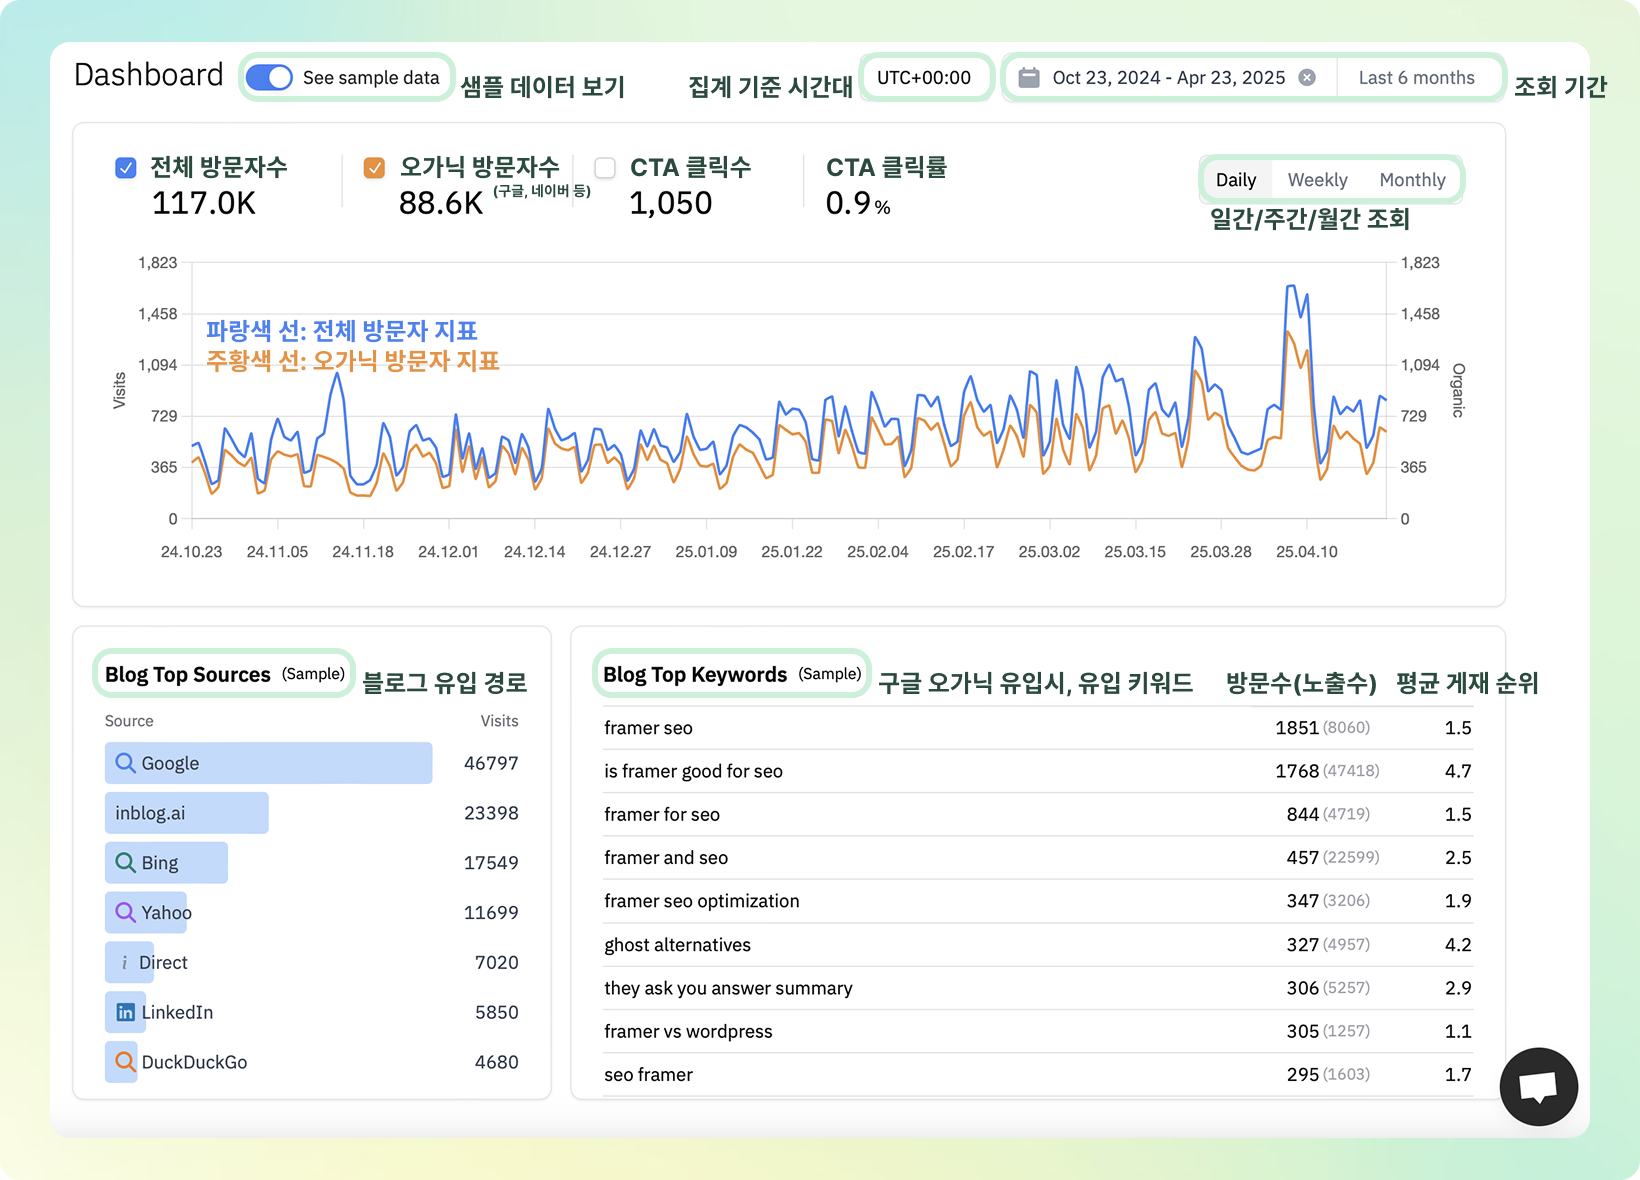The width and height of the screenshot is (1640, 1180).
Task: Open the chat support bubble icon
Action: (x=1538, y=1086)
